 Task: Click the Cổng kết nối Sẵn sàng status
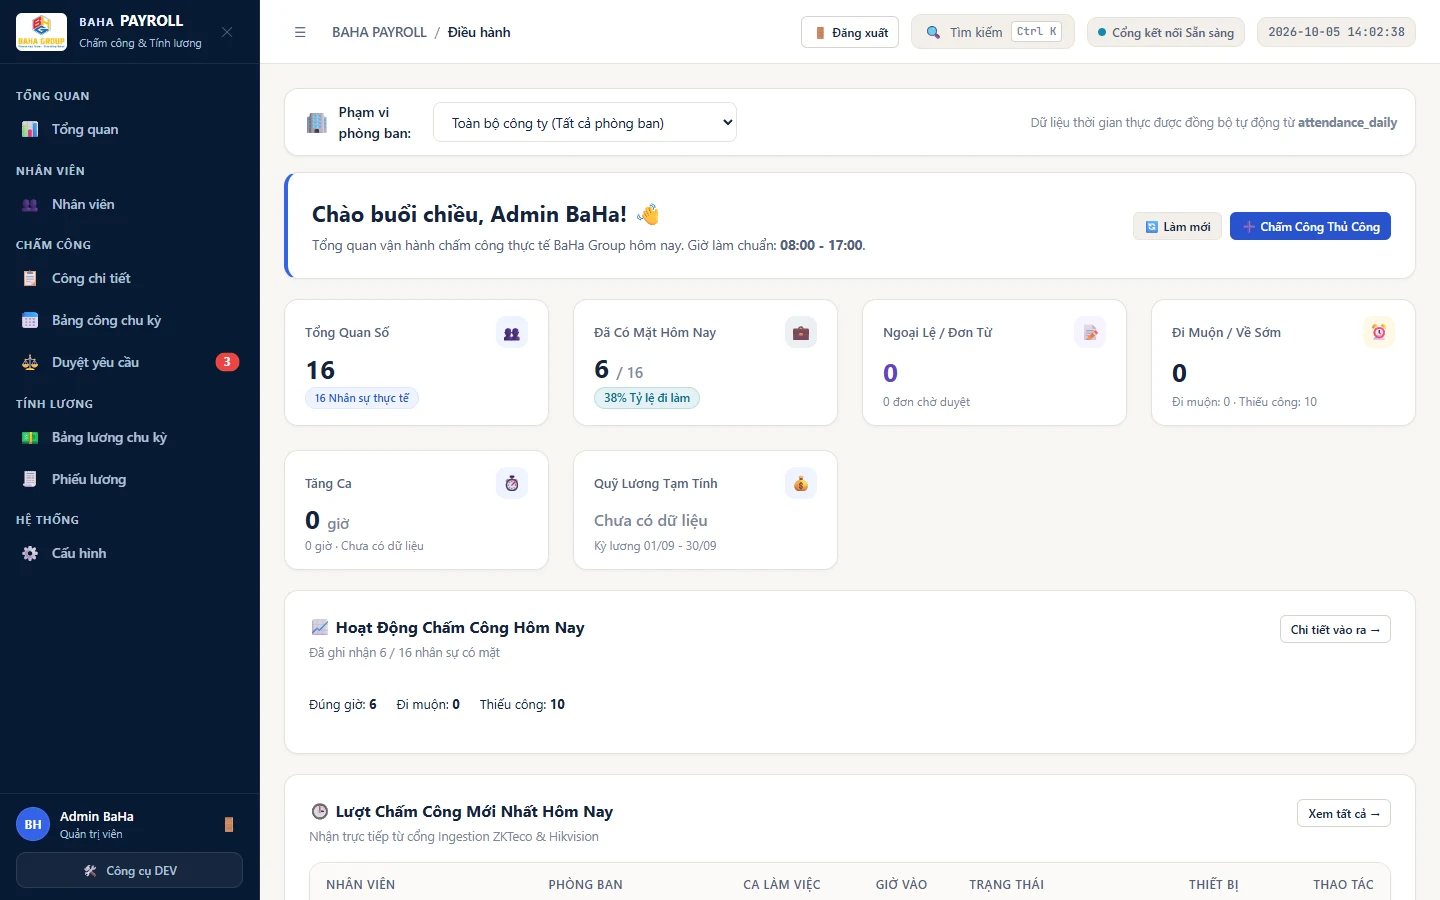pos(1166,32)
